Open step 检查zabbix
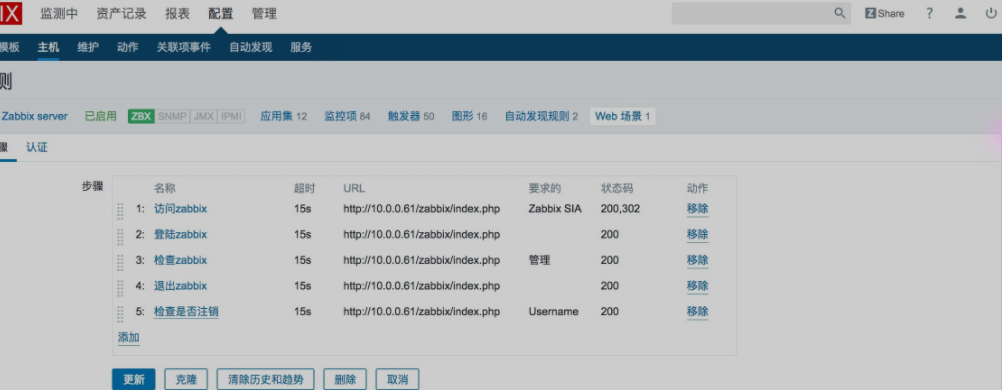The height and width of the screenshot is (390, 1002). (180, 260)
